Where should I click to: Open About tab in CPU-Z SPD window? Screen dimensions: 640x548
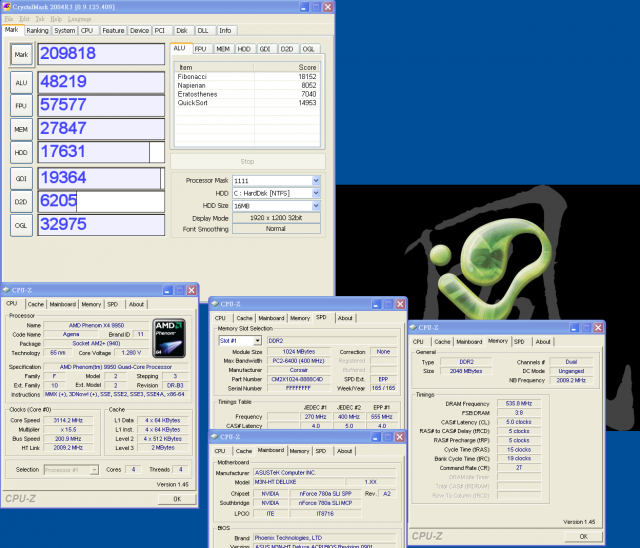pyautogui.click(x=345, y=318)
